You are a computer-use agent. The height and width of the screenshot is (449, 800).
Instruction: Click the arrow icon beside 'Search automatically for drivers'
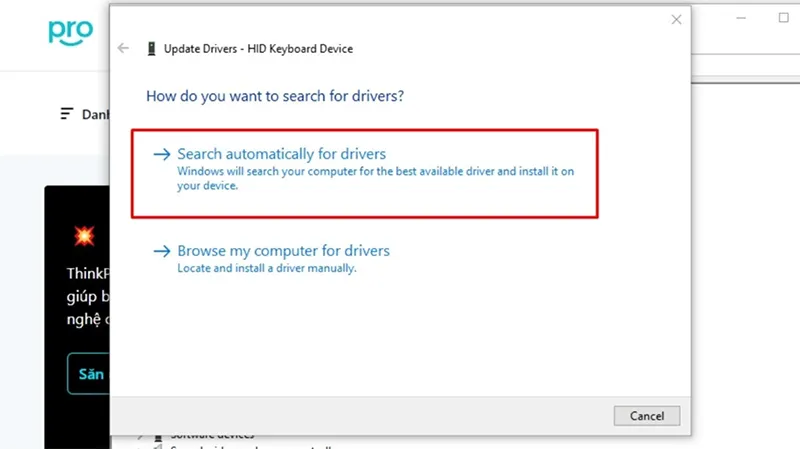tap(161, 155)
